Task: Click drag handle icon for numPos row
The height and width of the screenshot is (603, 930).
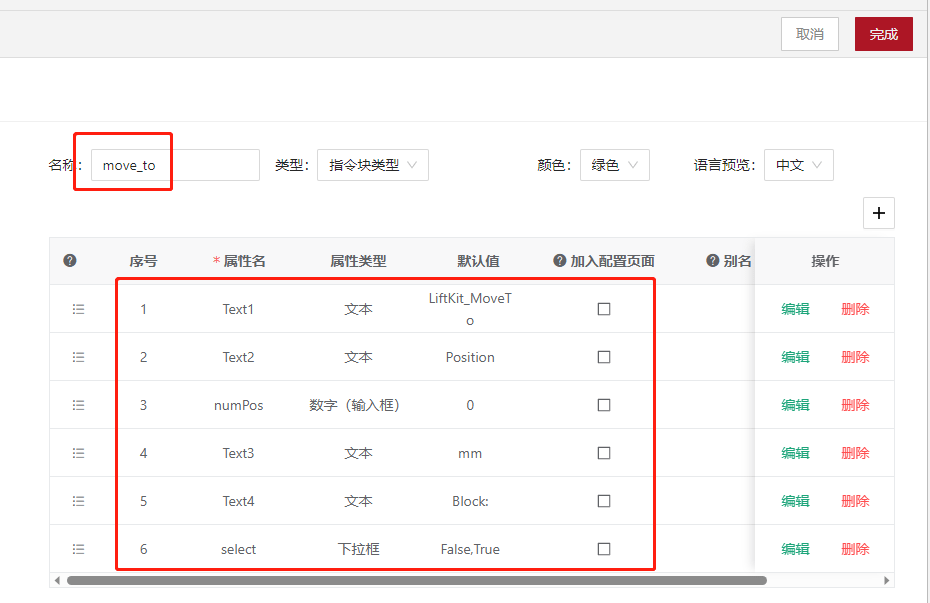Action: pyautogui.click(x=79, y=405)
